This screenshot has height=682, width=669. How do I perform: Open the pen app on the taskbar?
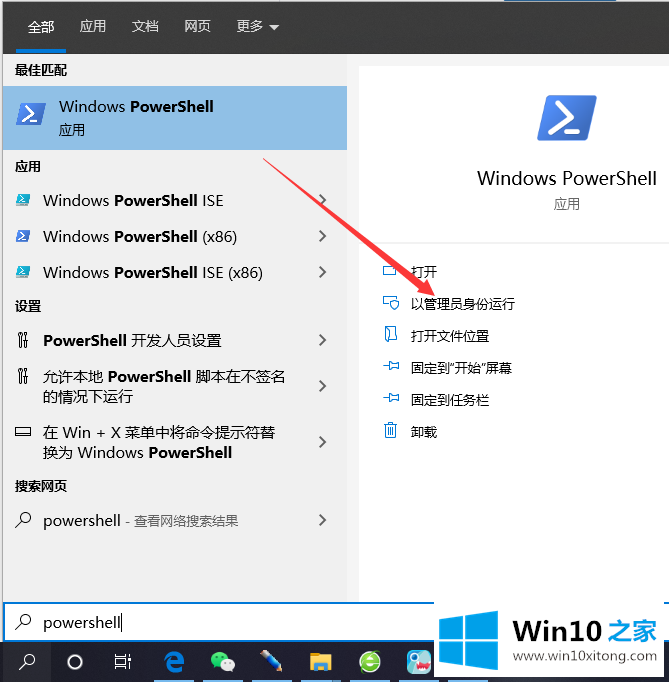(271, 661)
